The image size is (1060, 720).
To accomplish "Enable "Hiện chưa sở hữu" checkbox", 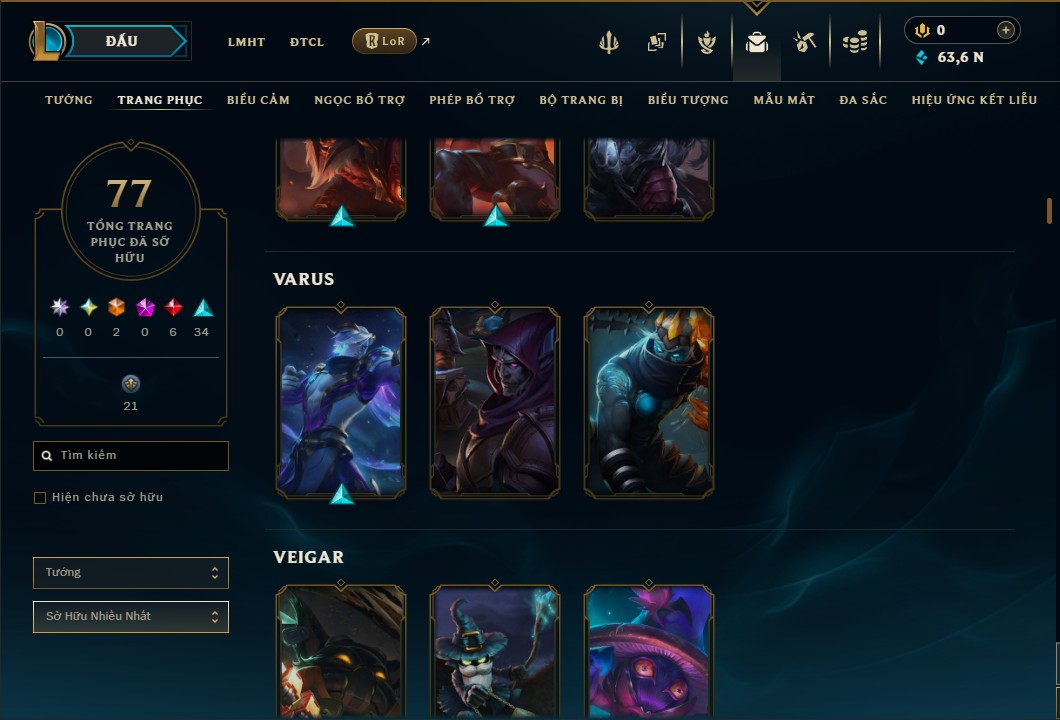I will (40, 498).
